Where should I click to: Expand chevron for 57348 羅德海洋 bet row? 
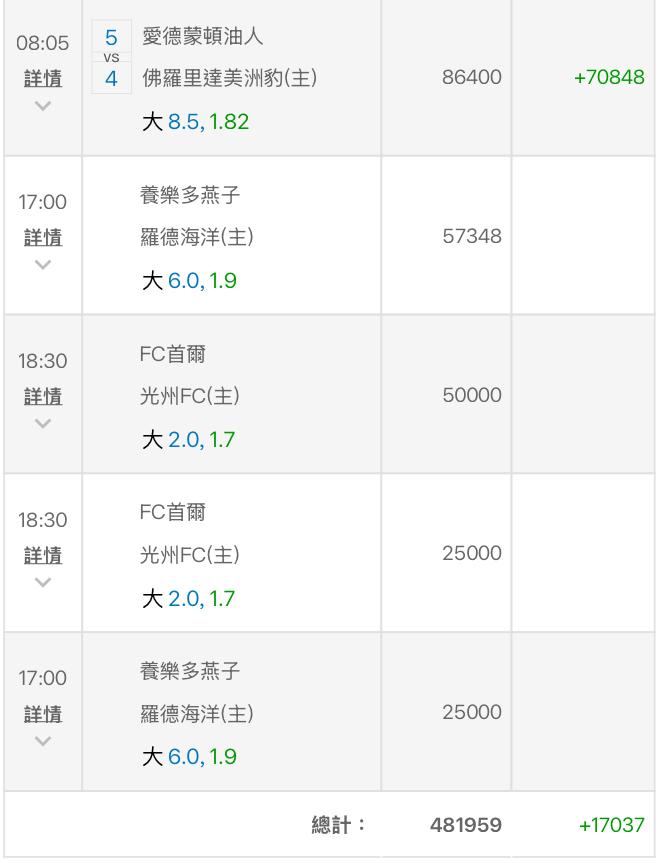[43, 265]
